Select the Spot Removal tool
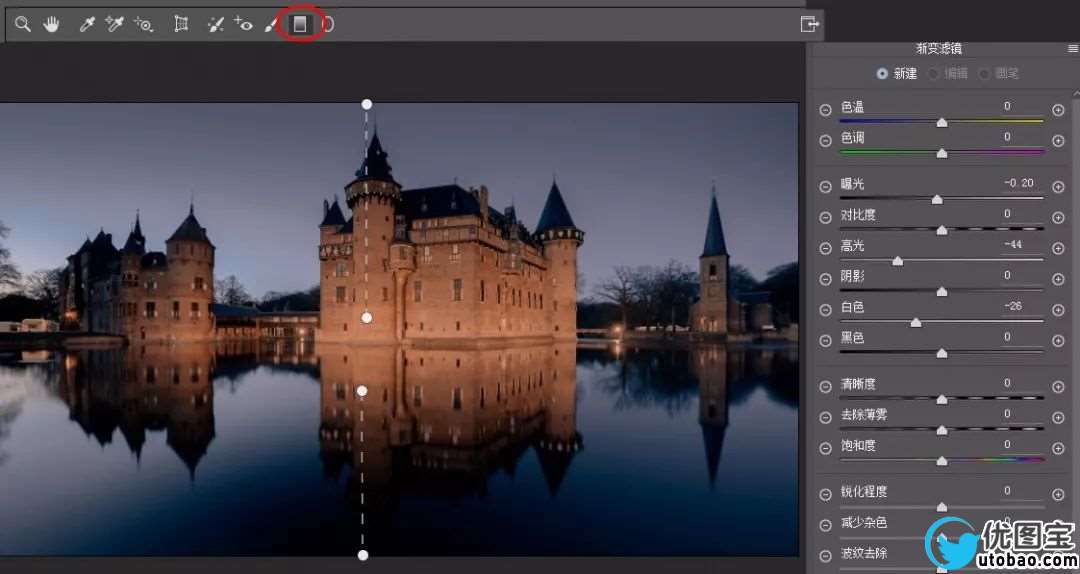Viewport: 1080px width, 574px height. click(x=216, y=25)
